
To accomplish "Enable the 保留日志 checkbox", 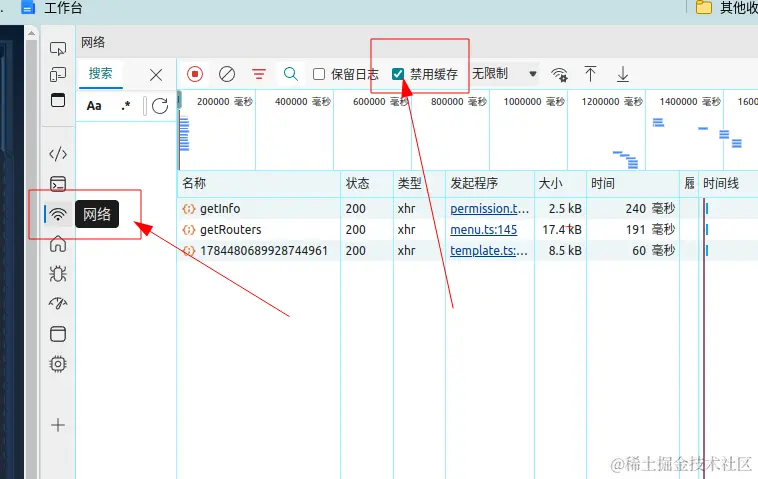I will (319, 74).
